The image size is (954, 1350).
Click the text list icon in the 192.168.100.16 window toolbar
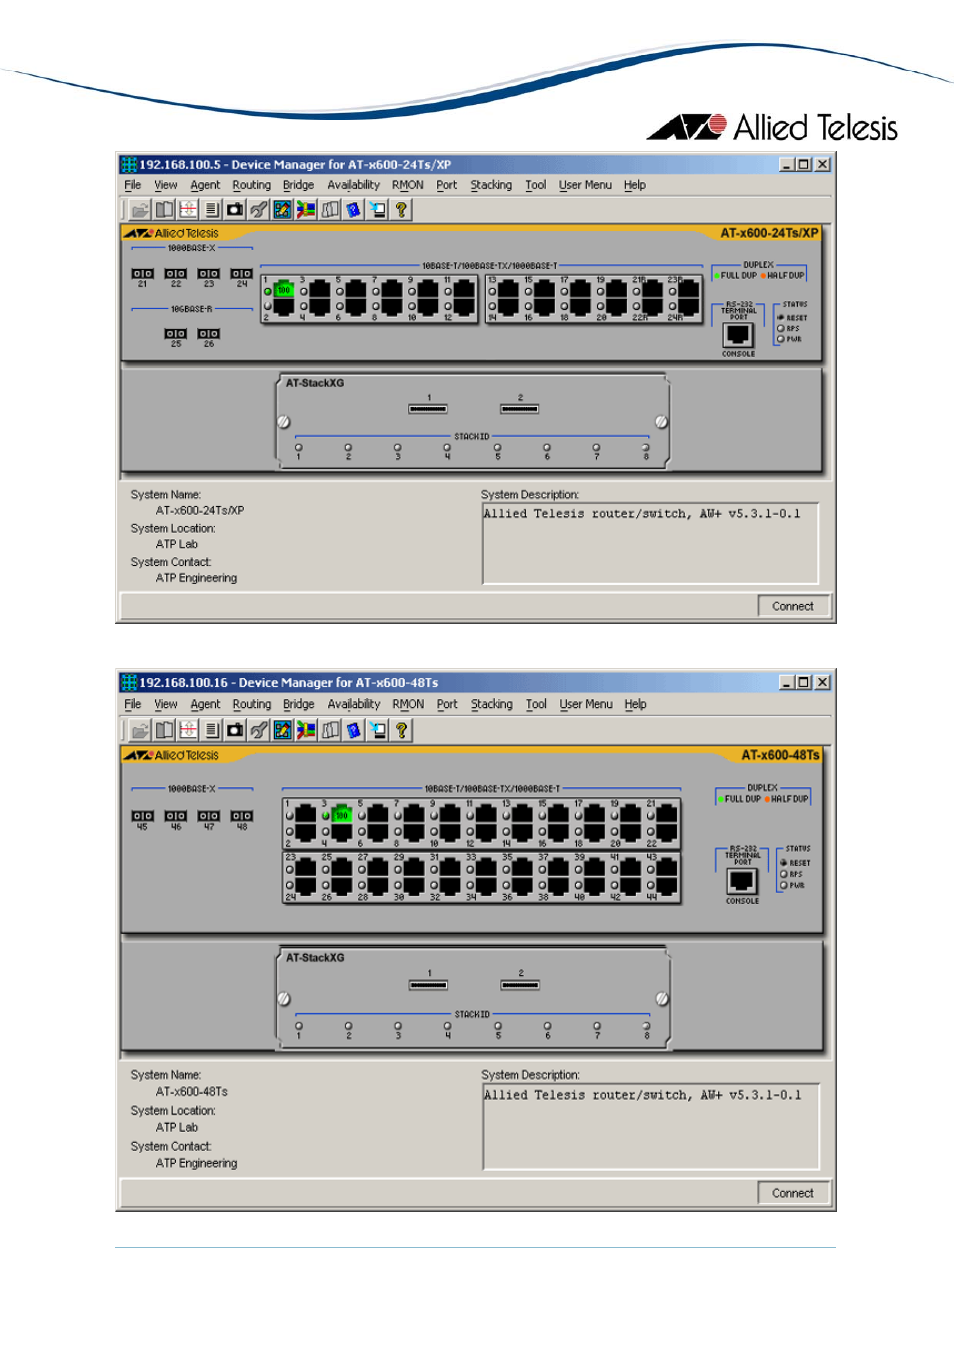click(x=211, y=730)
